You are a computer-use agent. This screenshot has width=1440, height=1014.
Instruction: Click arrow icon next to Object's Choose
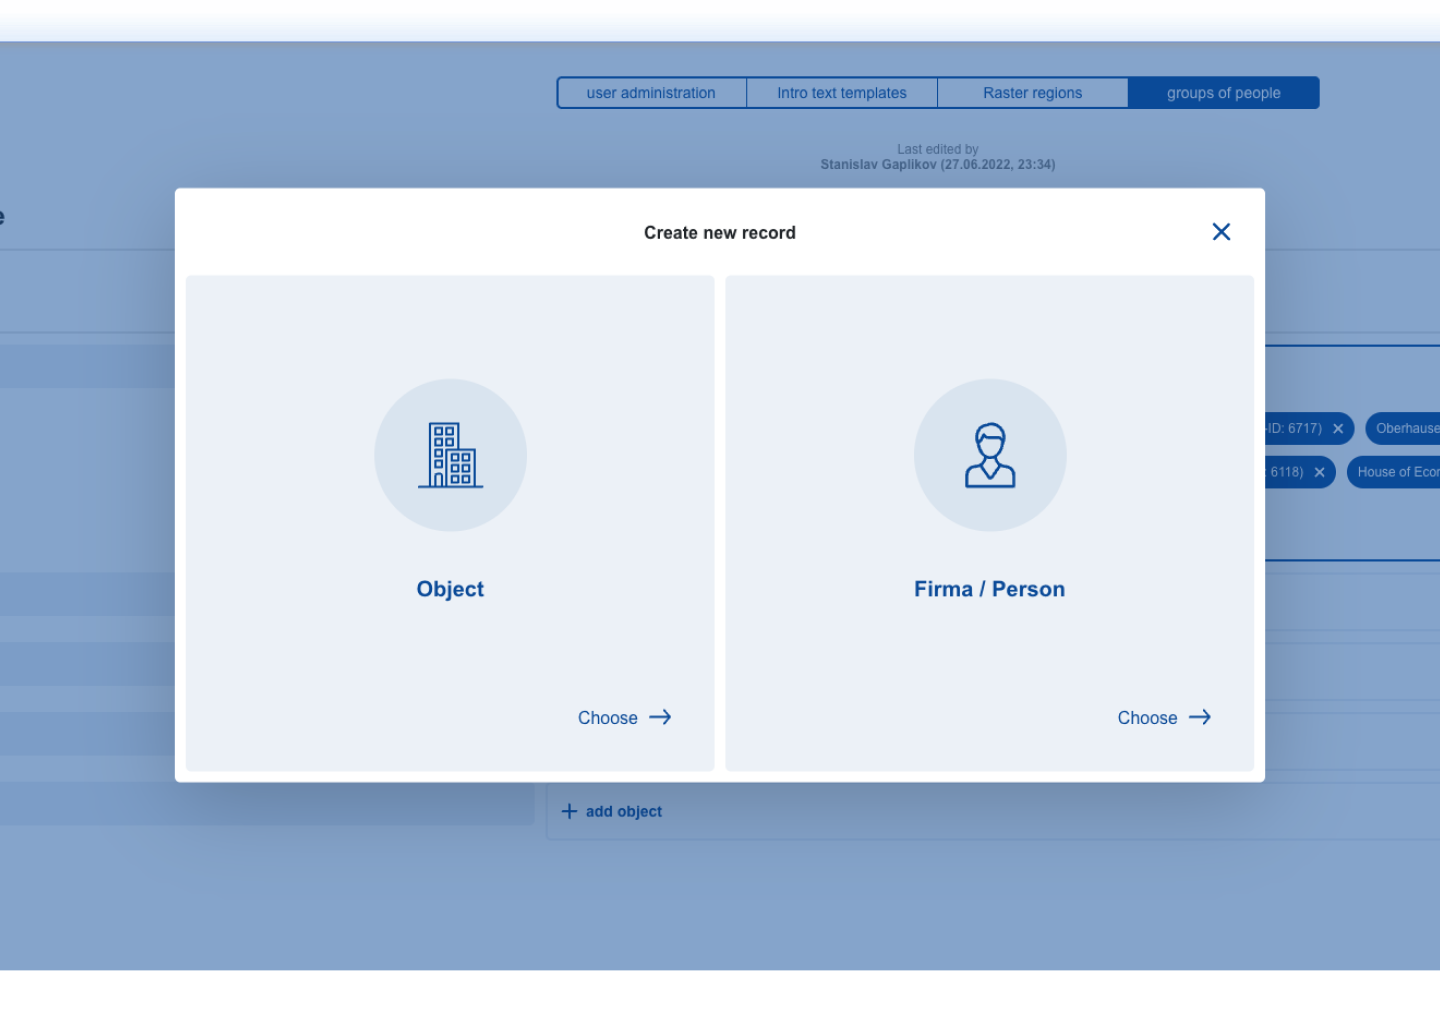(660, 717)
